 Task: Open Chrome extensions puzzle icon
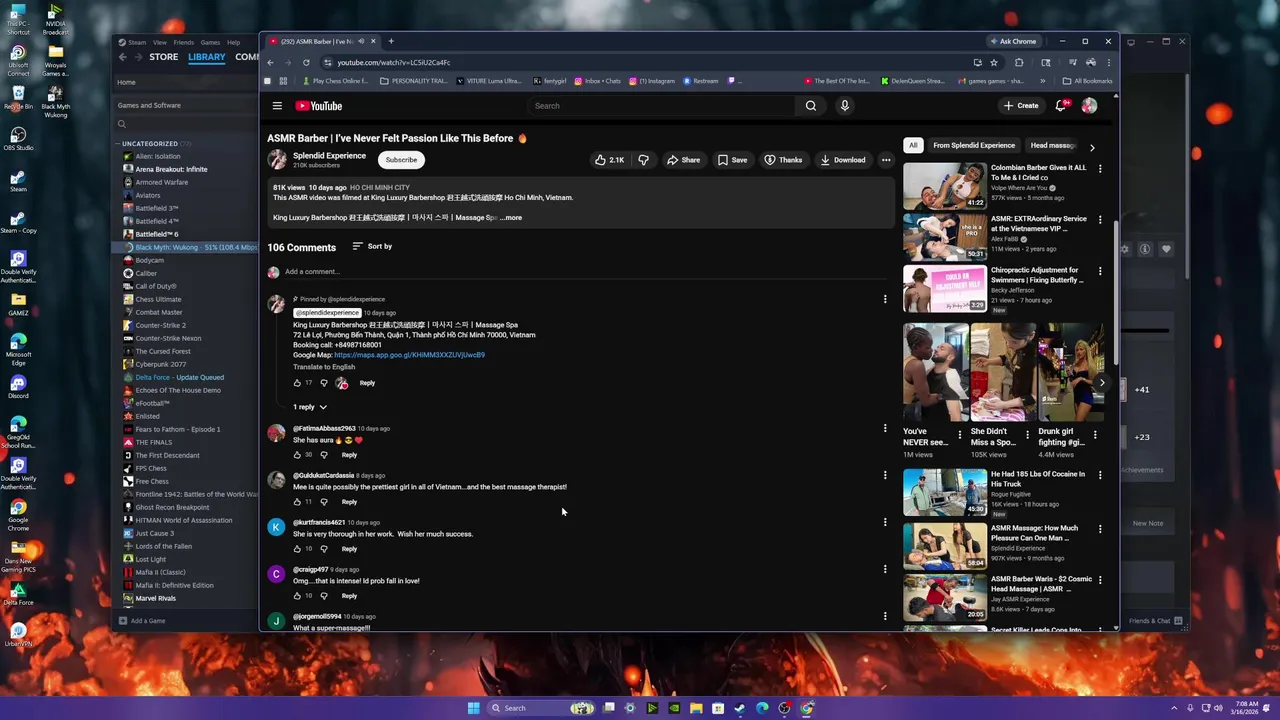(1019, 62)
